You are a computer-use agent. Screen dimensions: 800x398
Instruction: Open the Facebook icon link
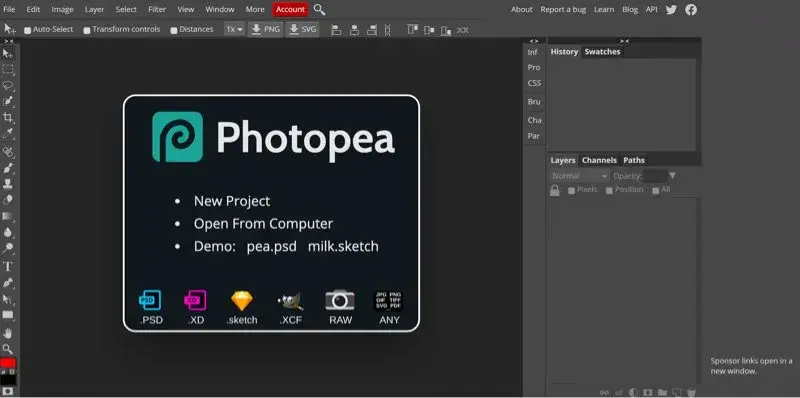(x=691, y=9)
